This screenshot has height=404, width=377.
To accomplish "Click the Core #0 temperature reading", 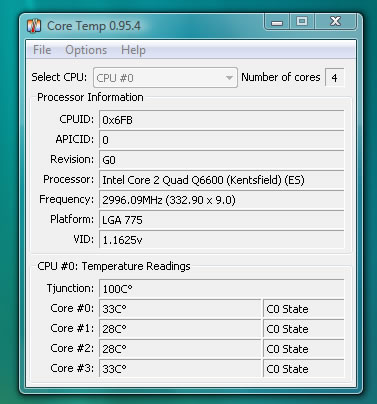I will pos(180,309).
